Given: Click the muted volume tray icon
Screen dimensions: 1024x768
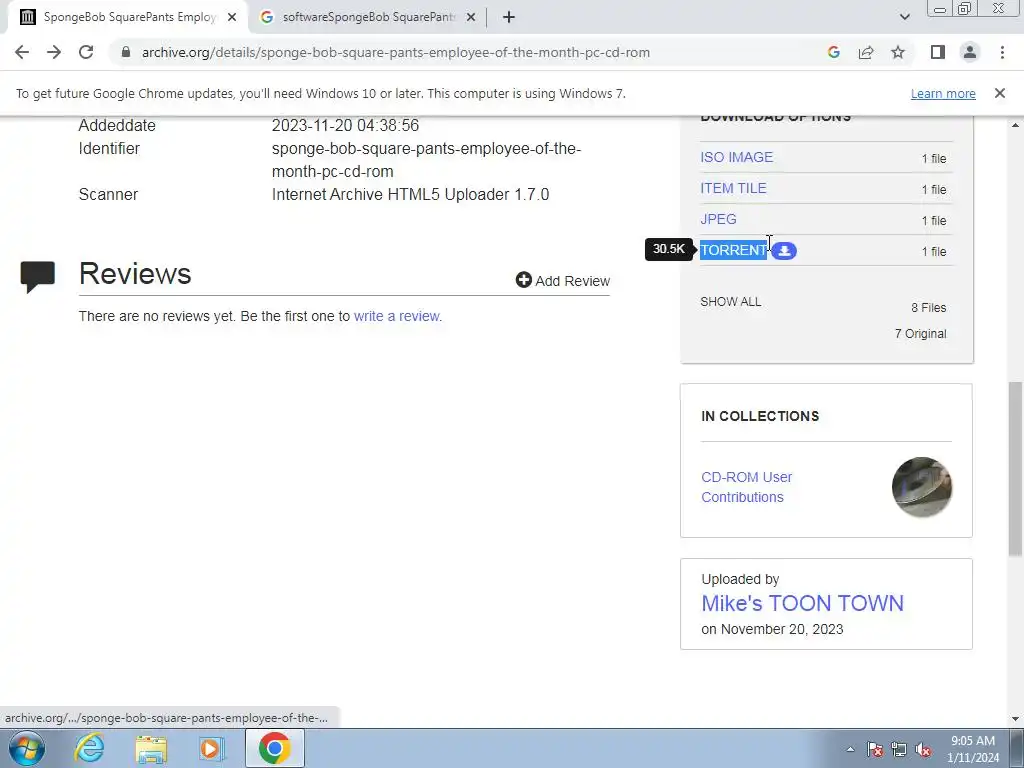Looking at the screenshot, I should pos(923,749).
